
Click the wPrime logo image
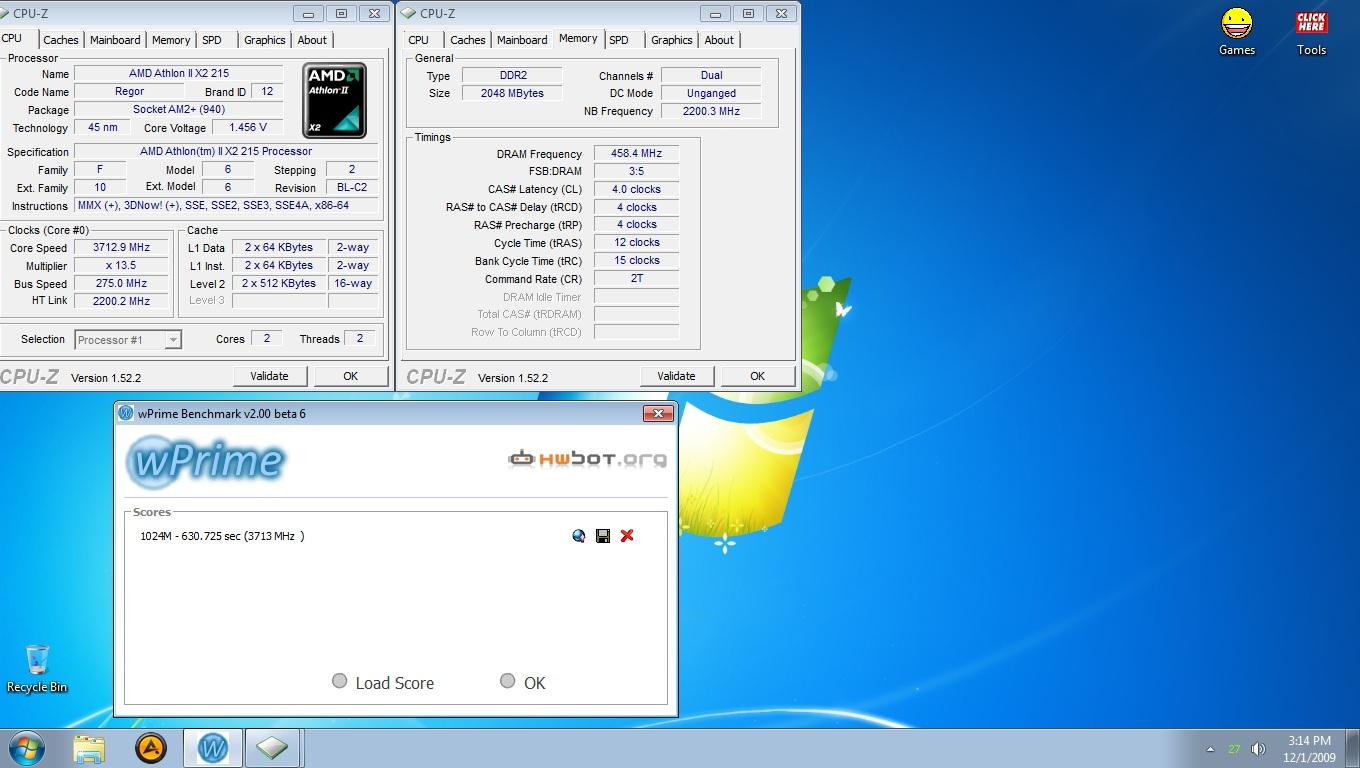[206, 460]
